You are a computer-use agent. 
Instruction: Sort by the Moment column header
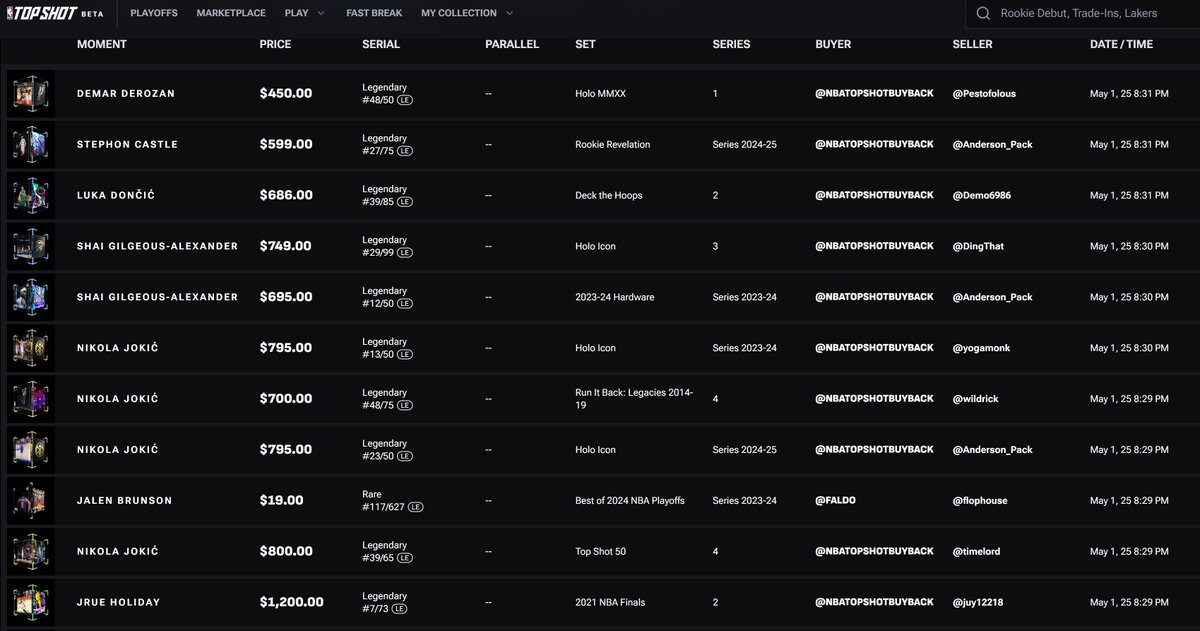pos(102,44)
